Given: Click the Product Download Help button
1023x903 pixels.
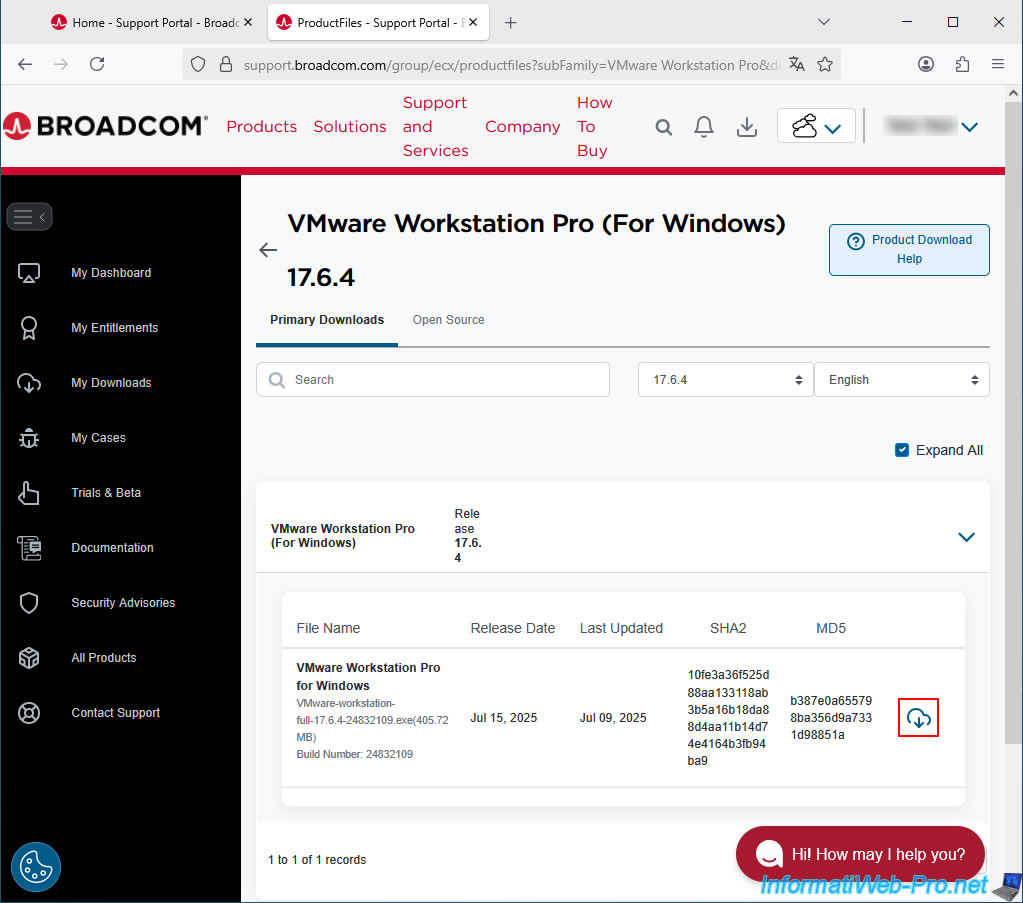Looking at the screenshot, I should tap(909, 249).
